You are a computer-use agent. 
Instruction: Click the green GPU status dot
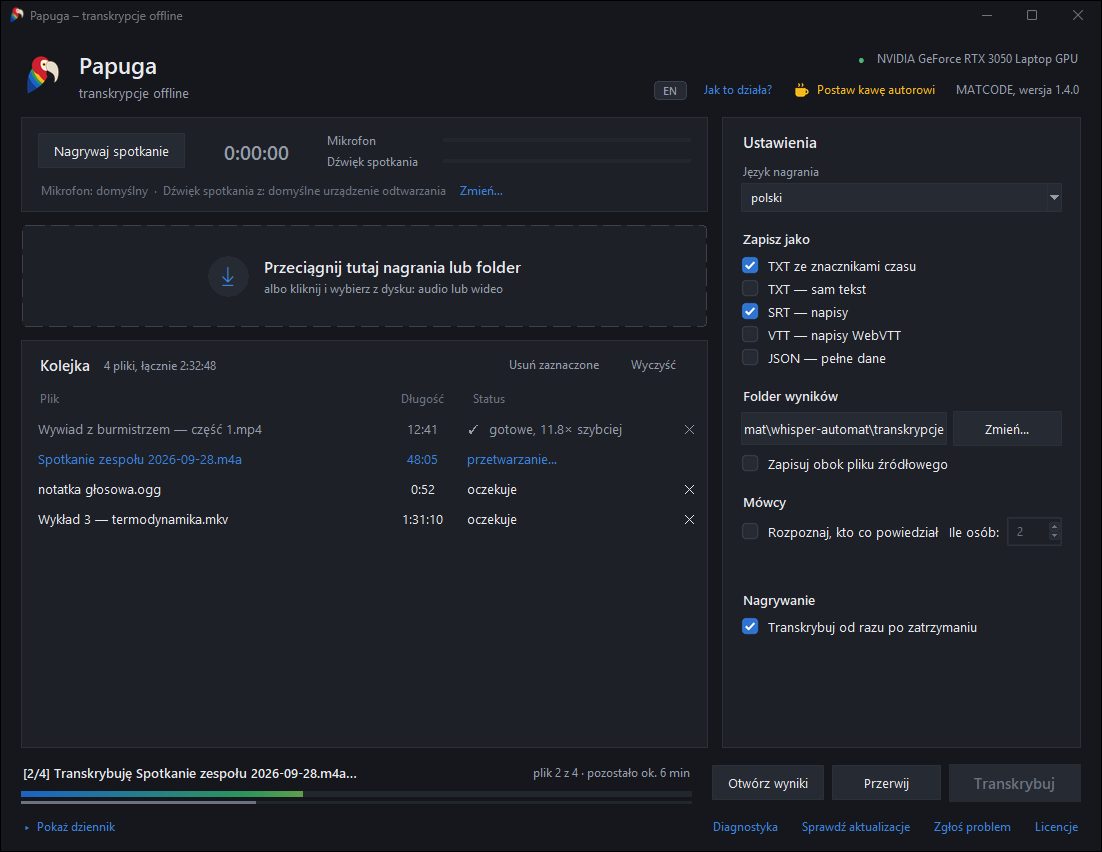[862, 60]
